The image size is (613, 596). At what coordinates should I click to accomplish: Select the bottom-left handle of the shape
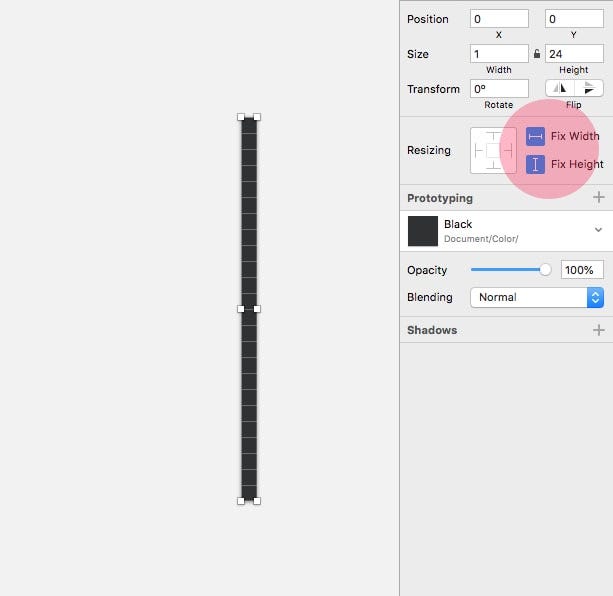(241, 501)
